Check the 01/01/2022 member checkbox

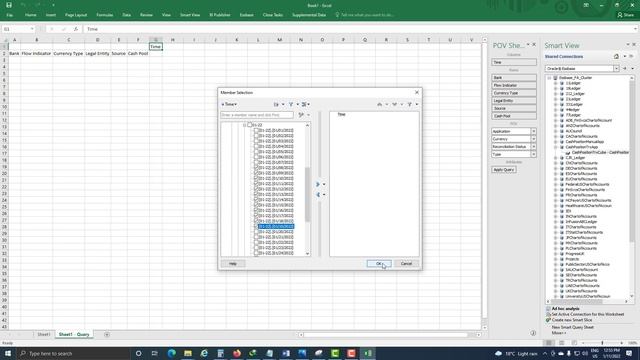[256, 130]
